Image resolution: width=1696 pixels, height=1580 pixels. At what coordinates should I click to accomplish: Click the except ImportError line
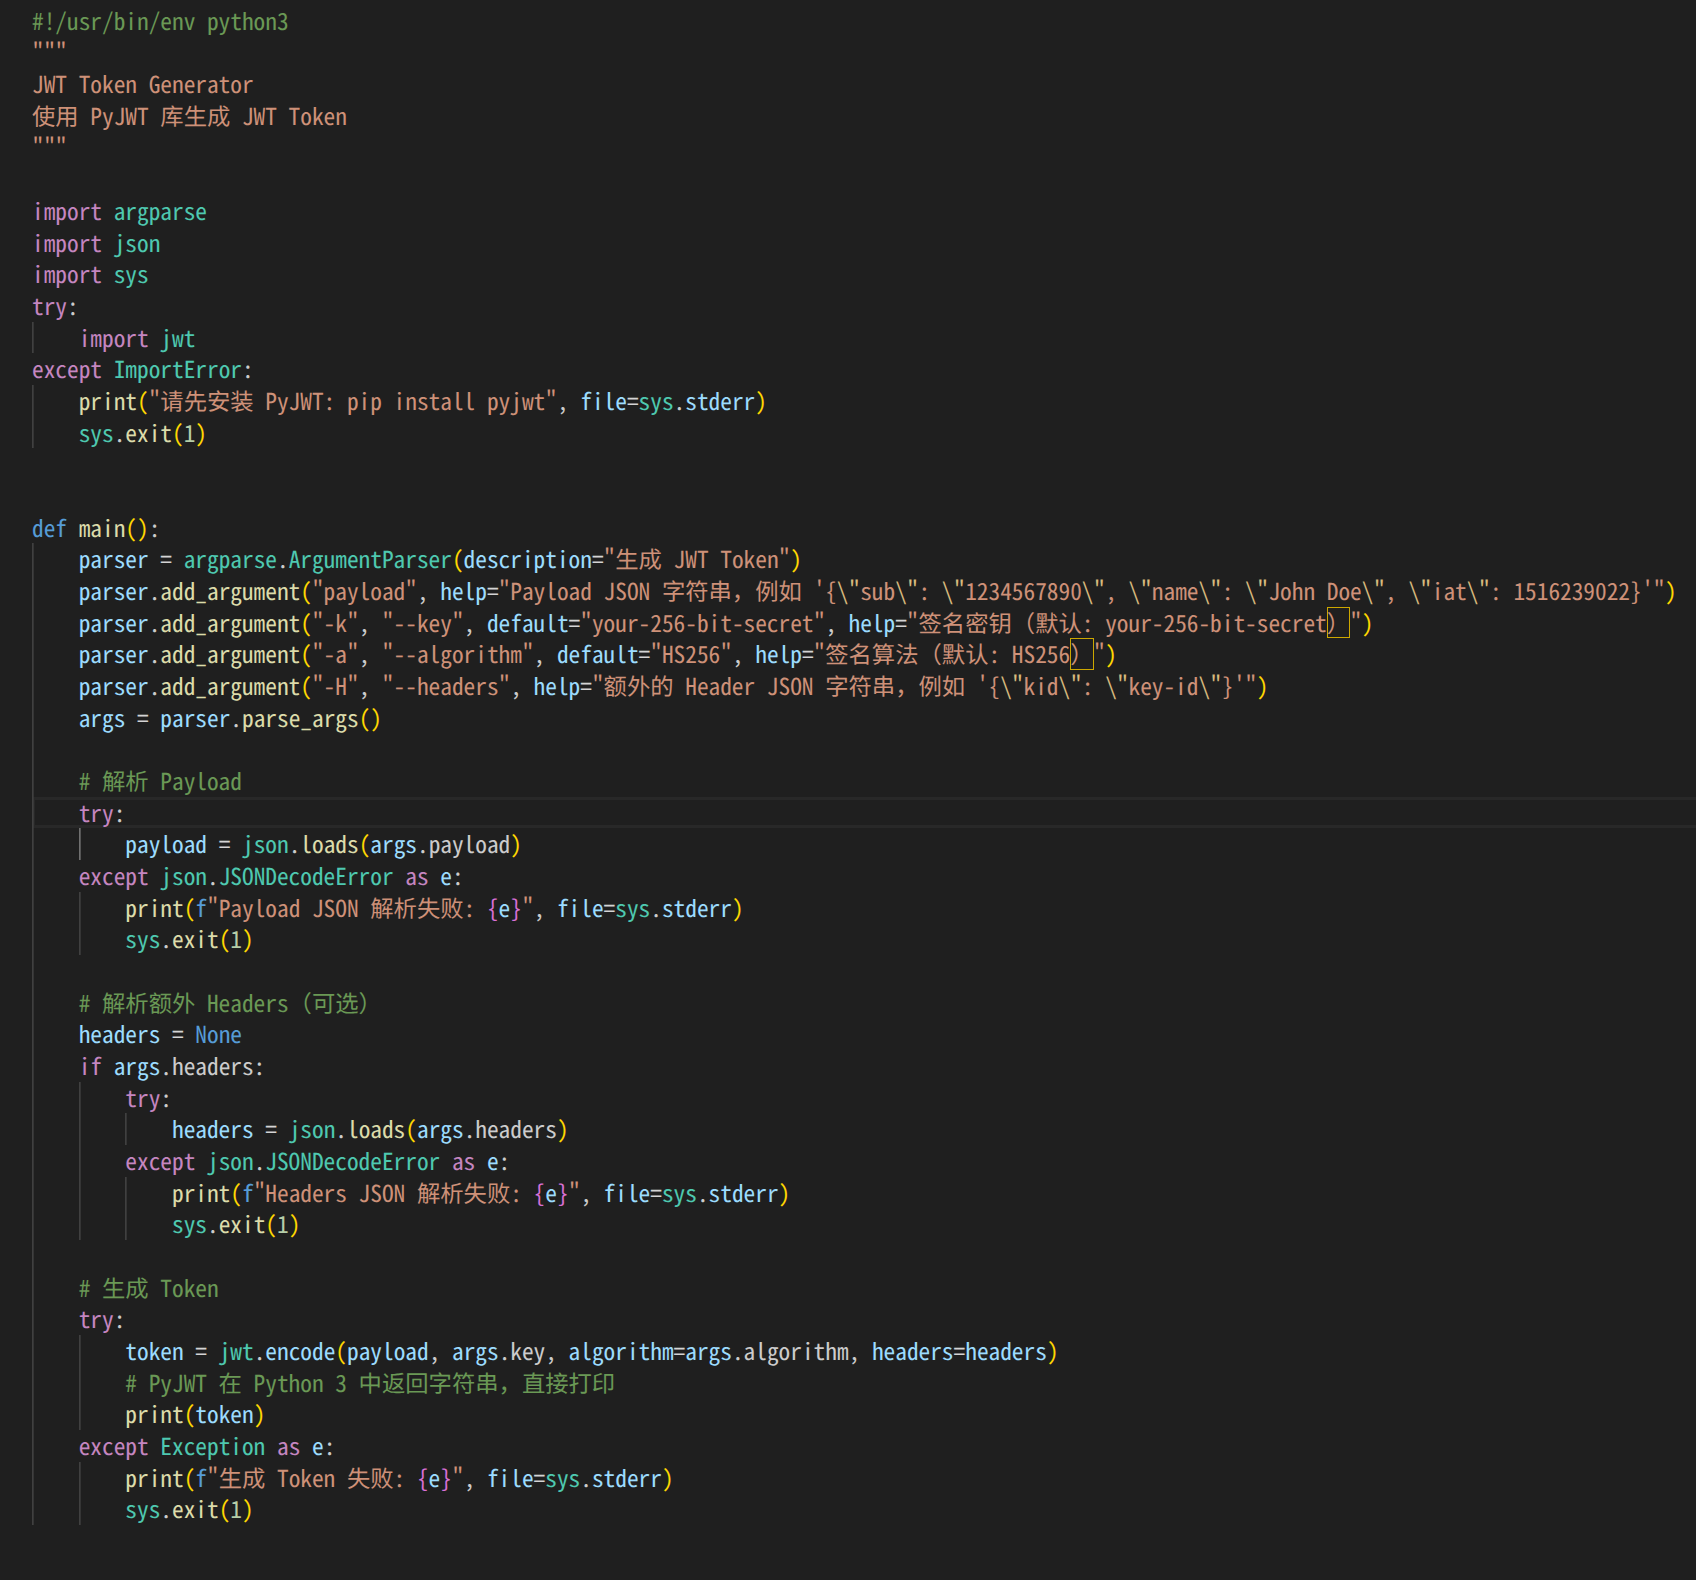click(142, 369)
